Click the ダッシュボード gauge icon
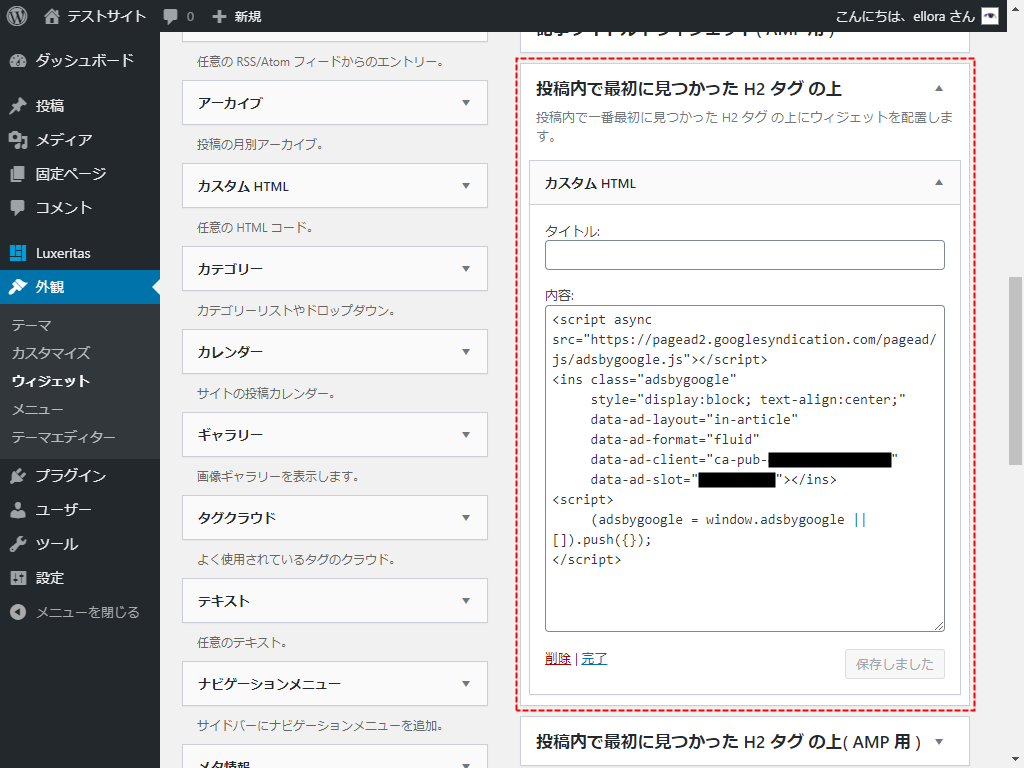Viewport: 1024px width, 768px height. 18,61
